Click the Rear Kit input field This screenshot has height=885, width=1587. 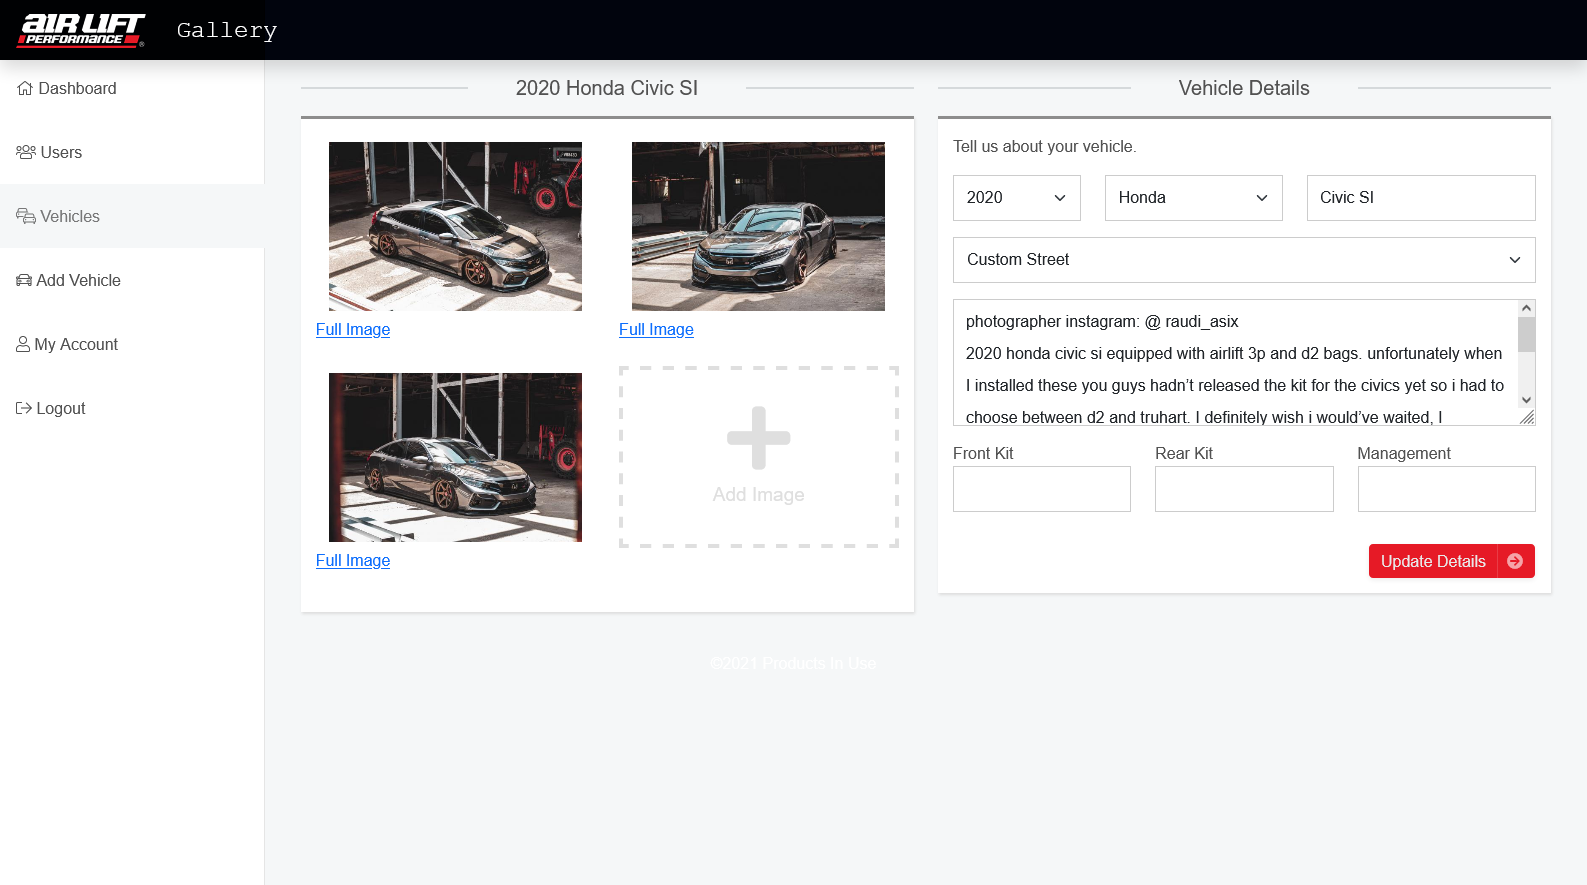1244,489
